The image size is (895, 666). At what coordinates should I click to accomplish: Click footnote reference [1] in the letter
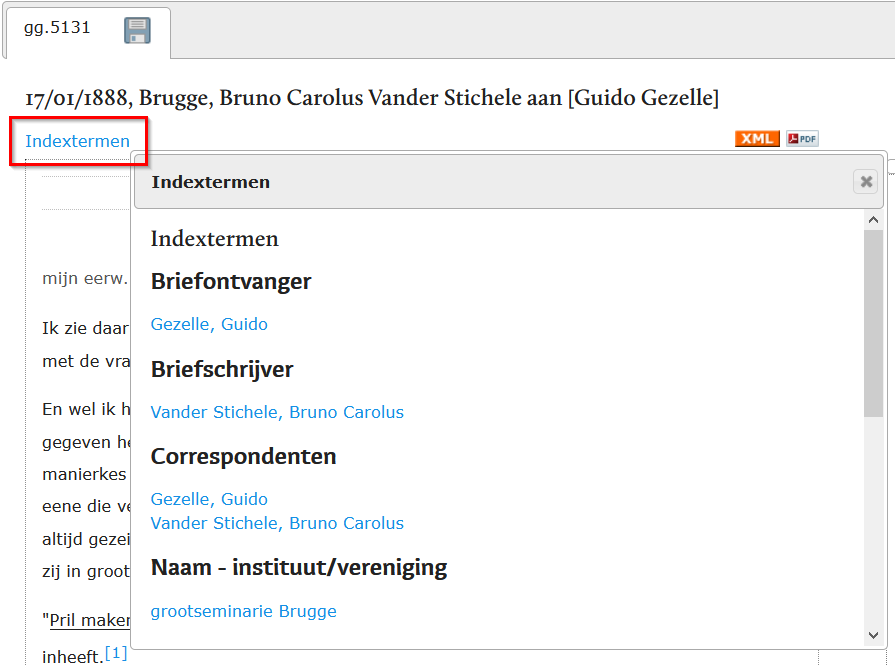(116, 653)
